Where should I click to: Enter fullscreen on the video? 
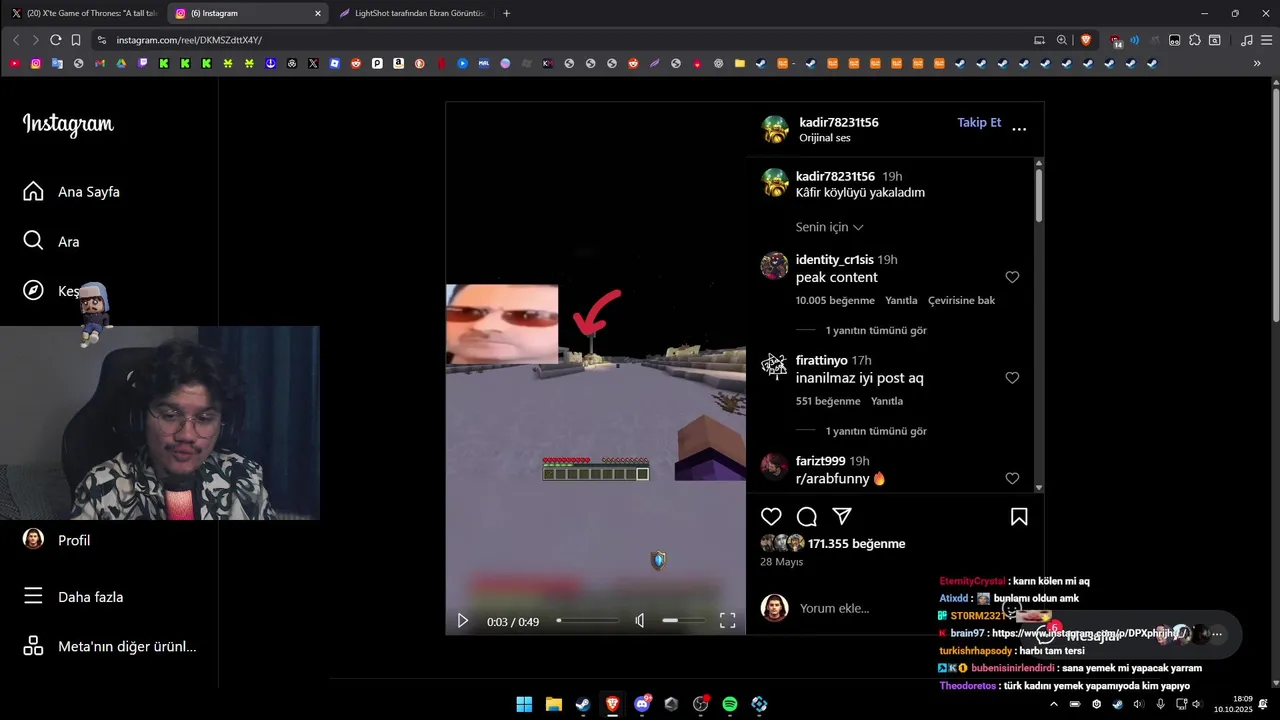pyautogui.click(x=728, y=621)
